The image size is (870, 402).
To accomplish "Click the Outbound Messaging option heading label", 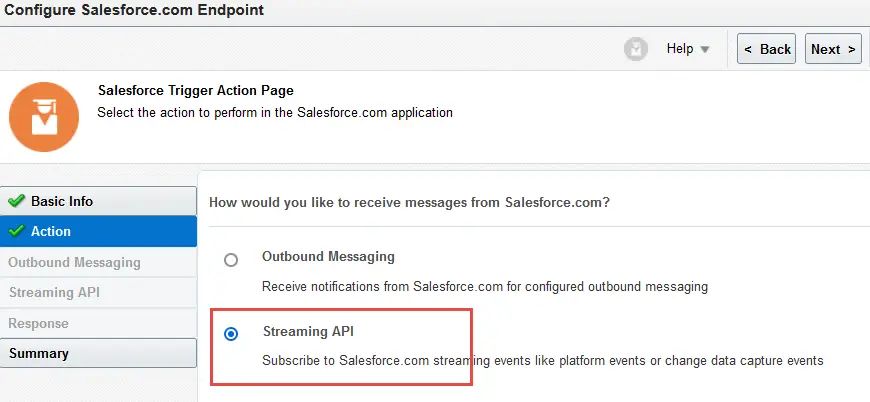I will (x=328, y=257).
